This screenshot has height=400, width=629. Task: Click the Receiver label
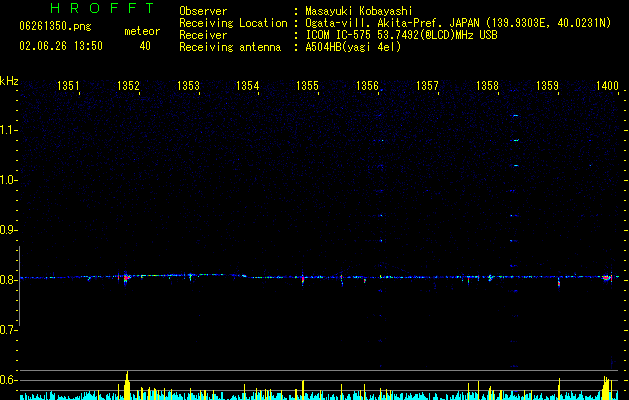pyautogui.click(x=203, y=35)
